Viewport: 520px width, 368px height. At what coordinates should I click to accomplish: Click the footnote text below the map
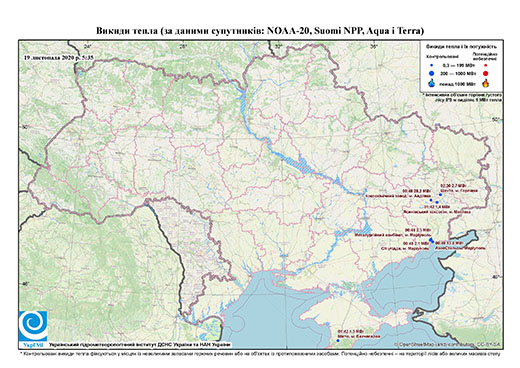point(260,353)
